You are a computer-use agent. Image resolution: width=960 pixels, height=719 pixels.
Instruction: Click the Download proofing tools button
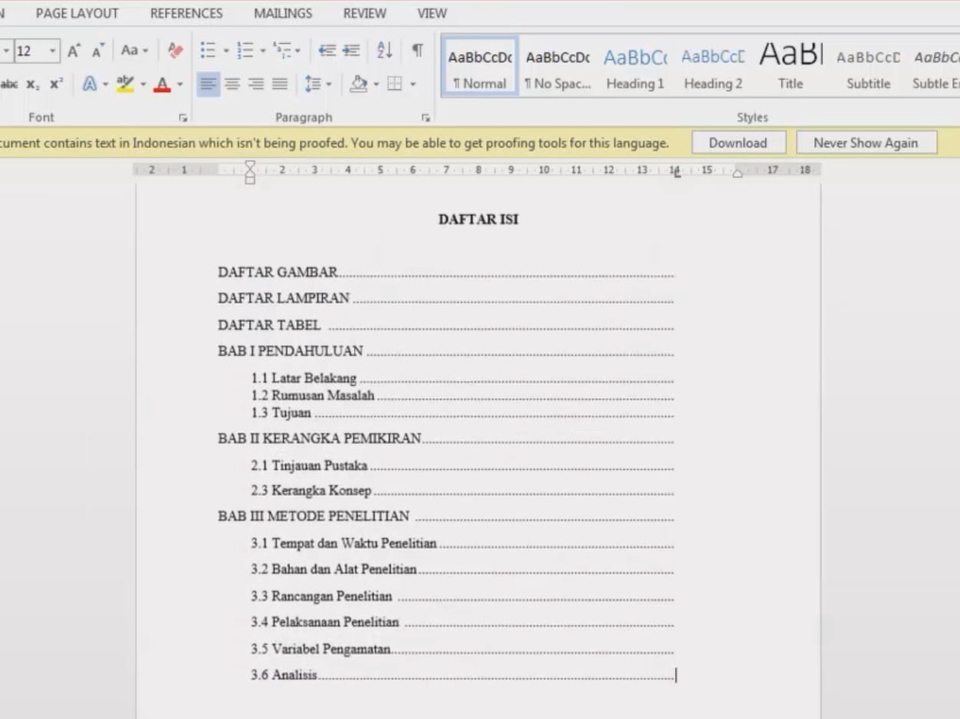click(737, 142)
